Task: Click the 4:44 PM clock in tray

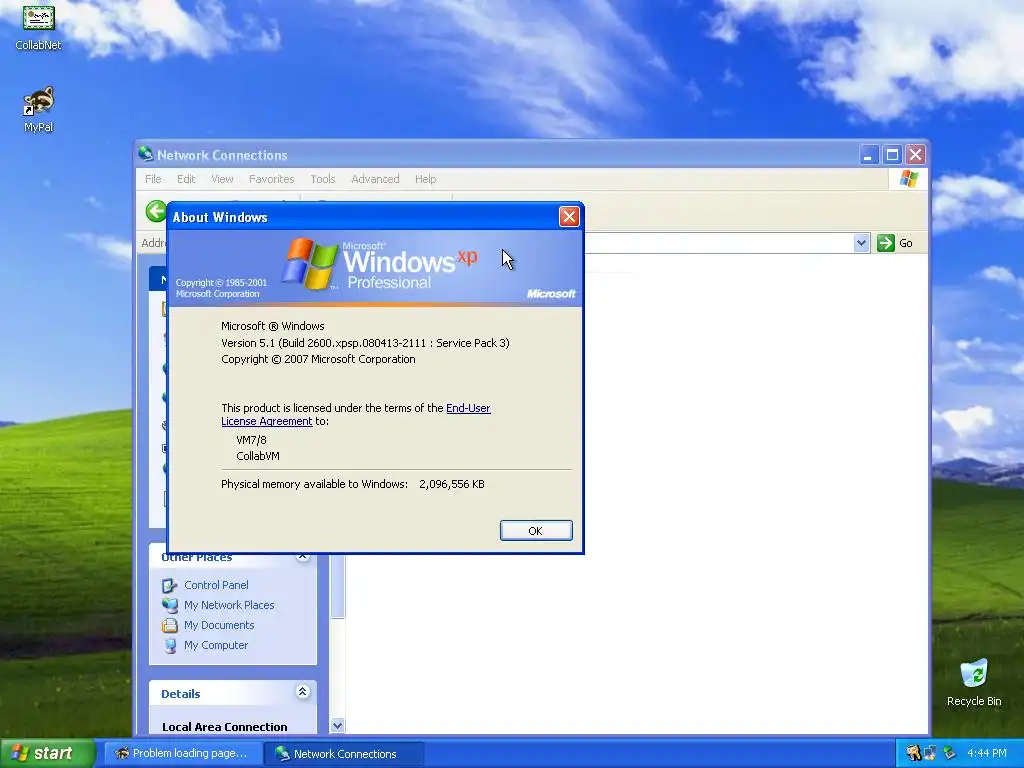Action: coord(987,753)
